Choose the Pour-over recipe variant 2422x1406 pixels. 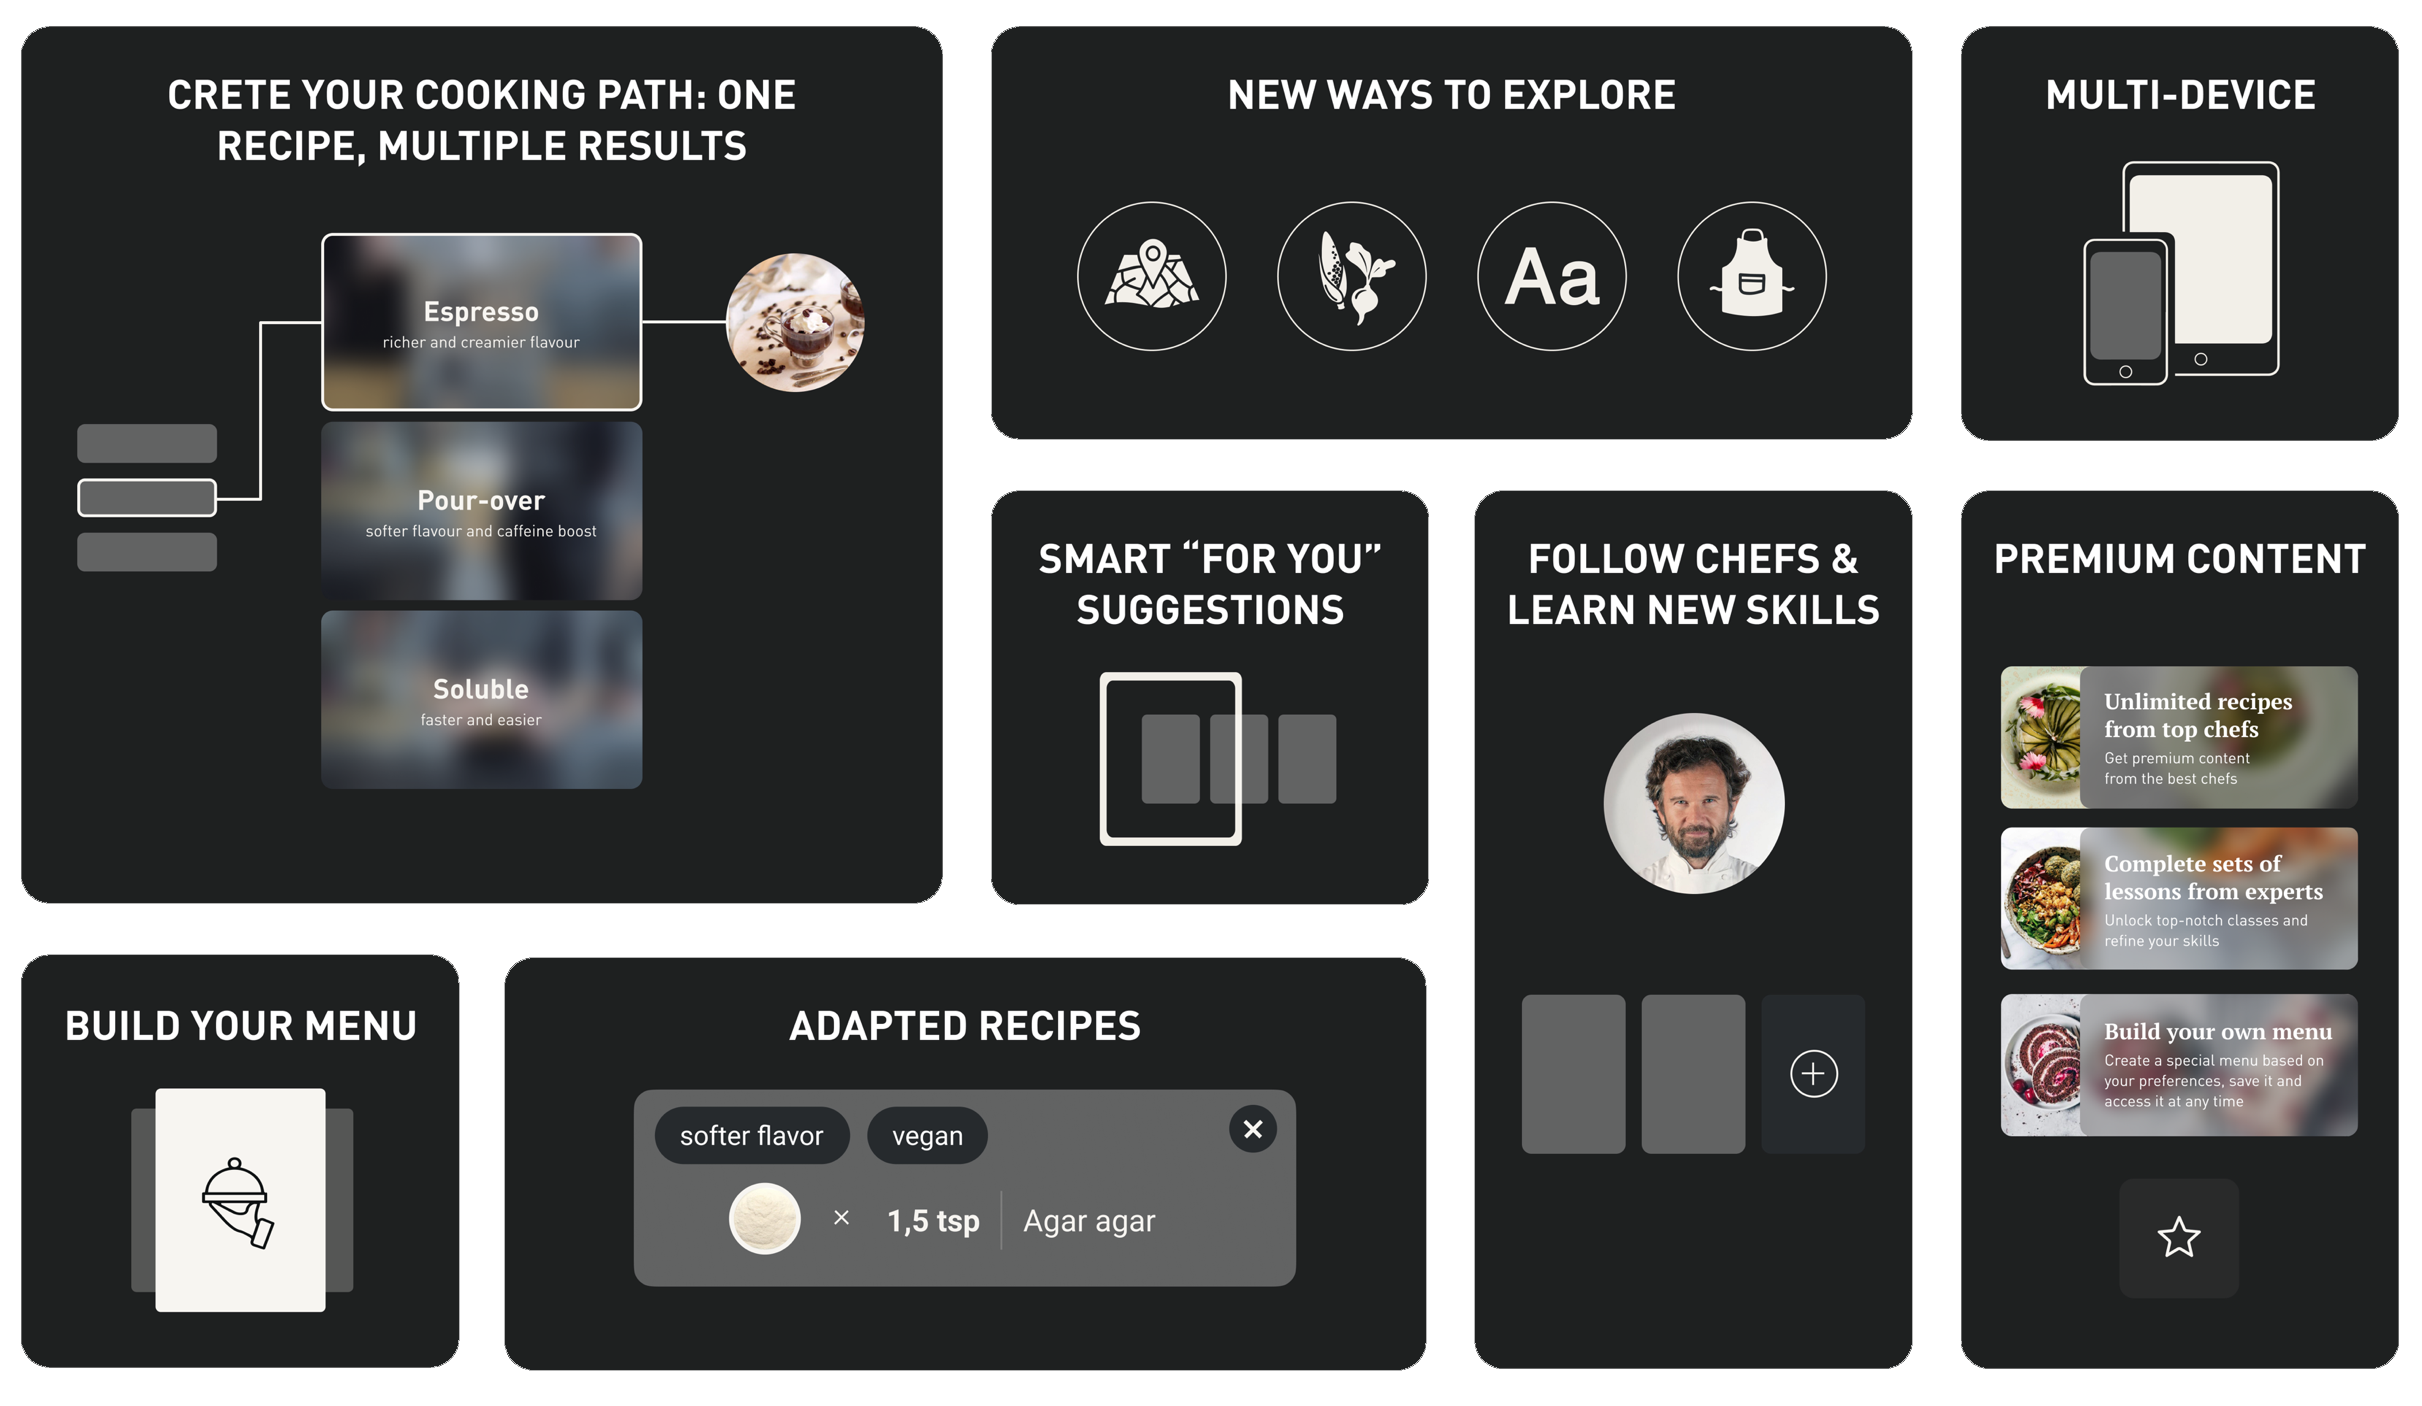(481, 511)
